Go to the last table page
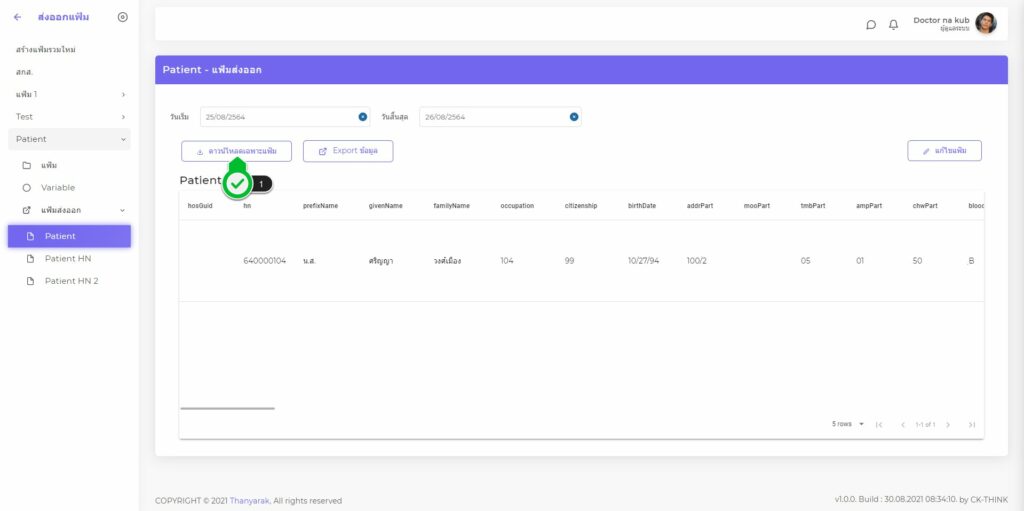Viewport: 1024px width, 511px height. tap(971, 425)
